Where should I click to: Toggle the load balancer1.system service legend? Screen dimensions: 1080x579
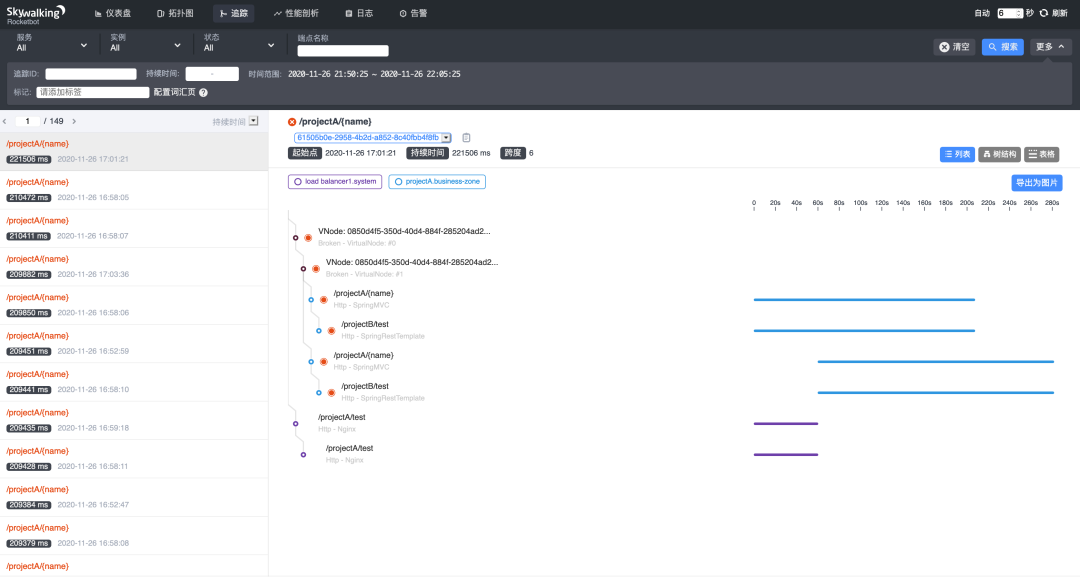[335, 182]
